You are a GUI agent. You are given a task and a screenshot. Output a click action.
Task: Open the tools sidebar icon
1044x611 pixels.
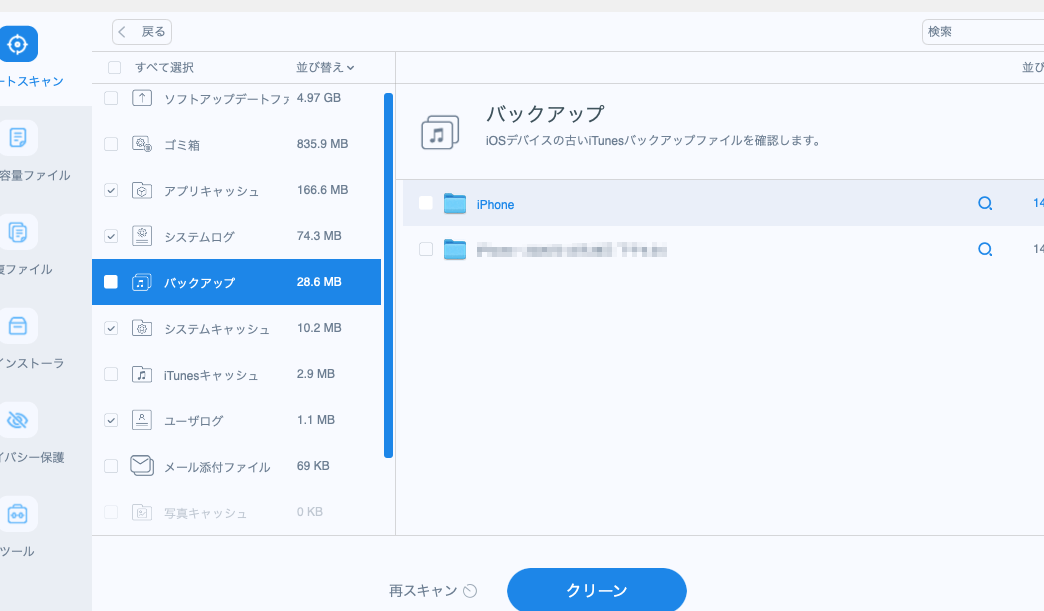18,514
